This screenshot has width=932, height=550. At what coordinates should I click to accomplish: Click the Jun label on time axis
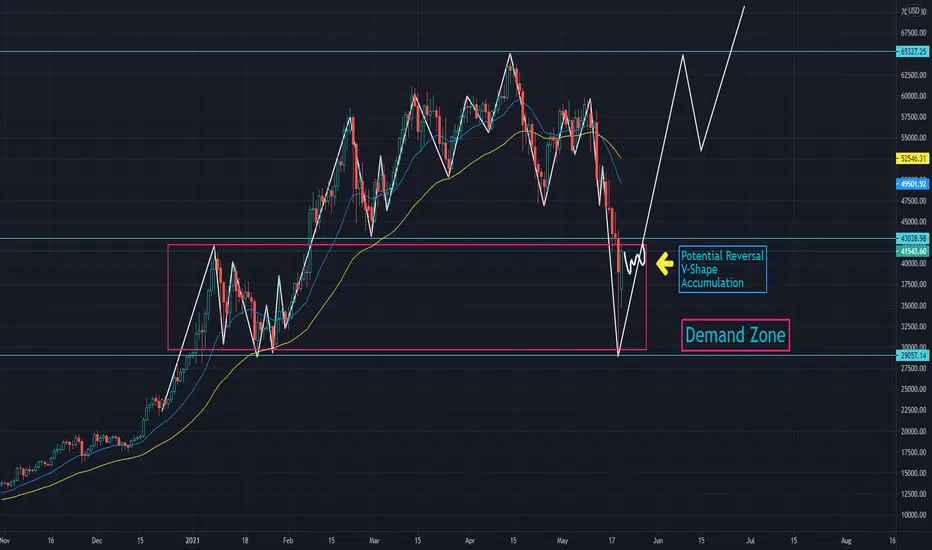658,540
